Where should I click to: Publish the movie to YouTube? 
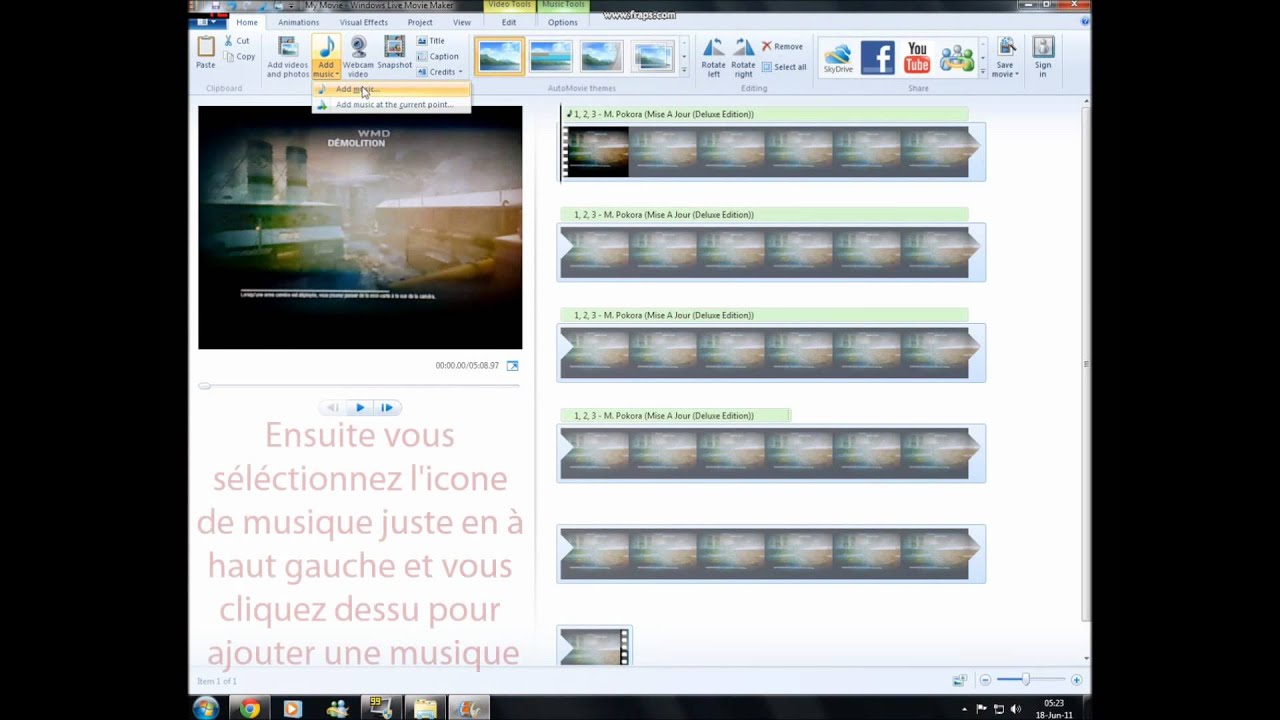917,58
